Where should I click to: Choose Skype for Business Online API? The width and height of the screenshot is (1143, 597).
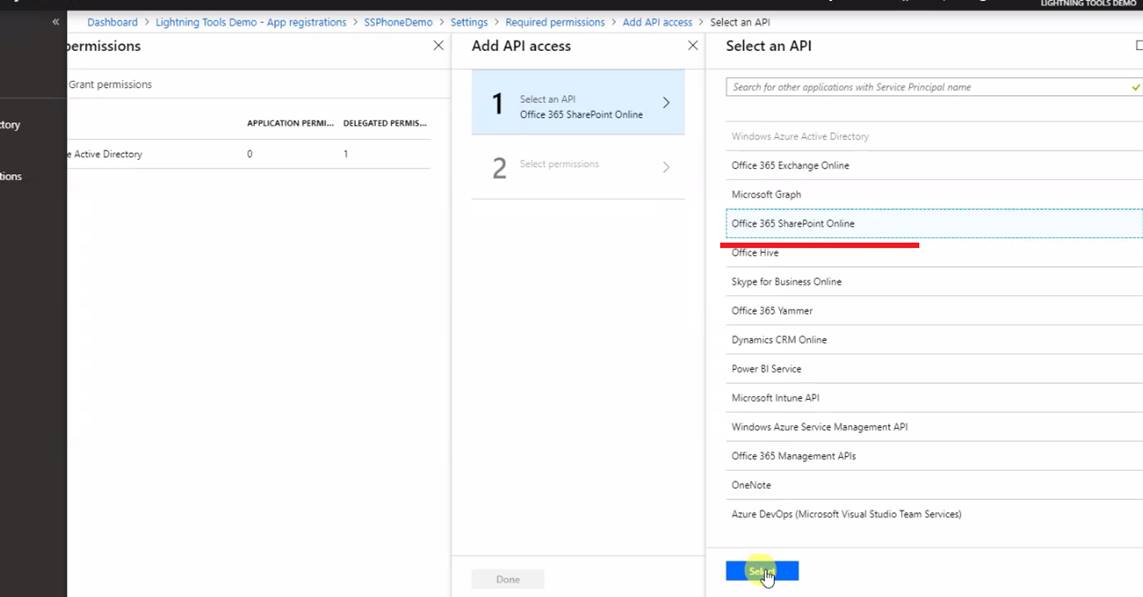pos(935,281)
